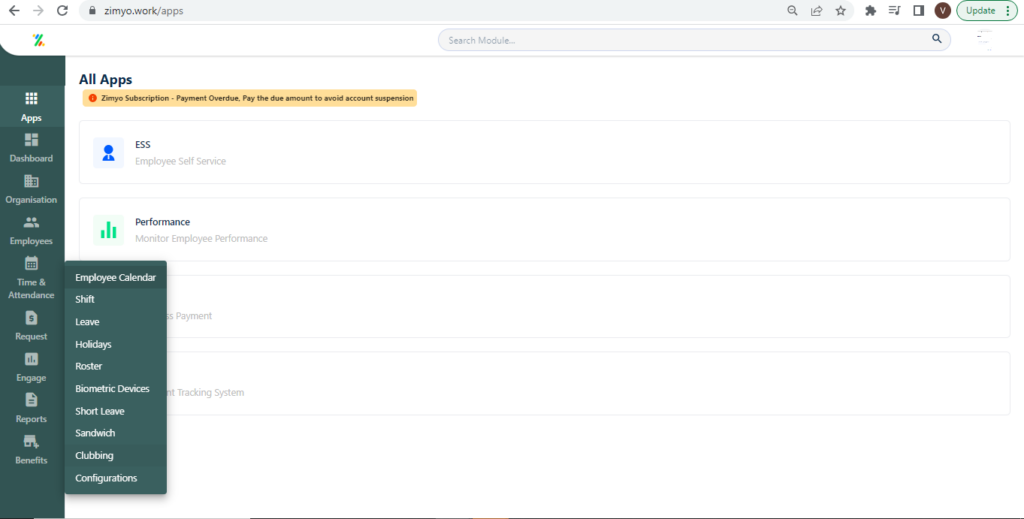Open the media control playlist icon
The width and height of the screenshot is (1024, 519).
pyautogui.click(x=894, y=10)
